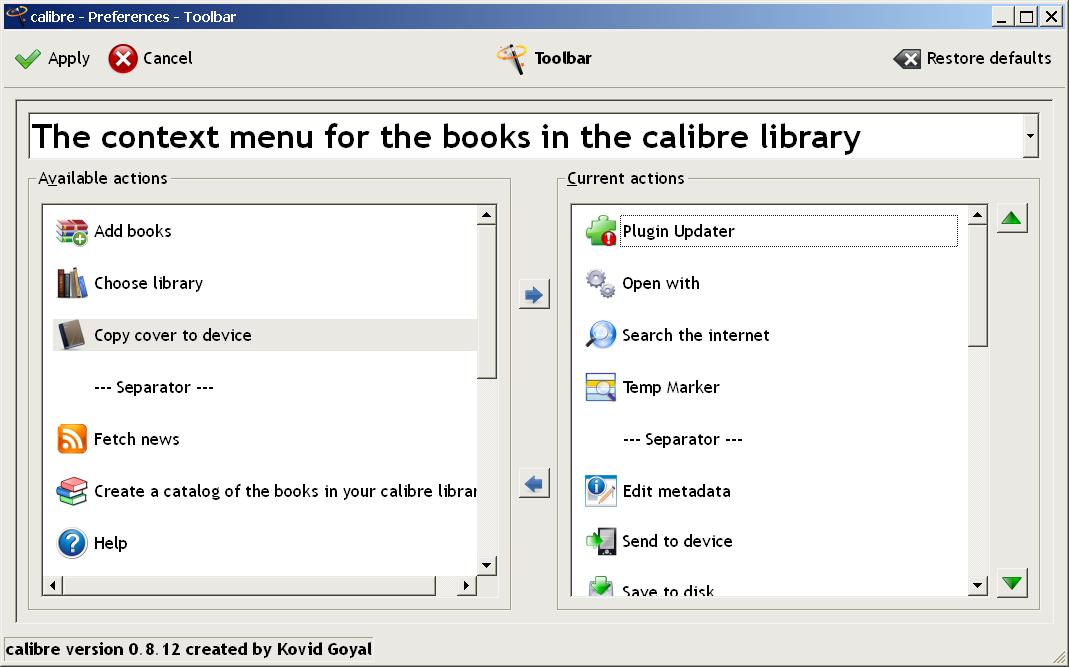Viewport: 1069px width, 667px height.
Task: Click the Copy cover to device icon
Action: pyautogui.click(x=72, y=335)
